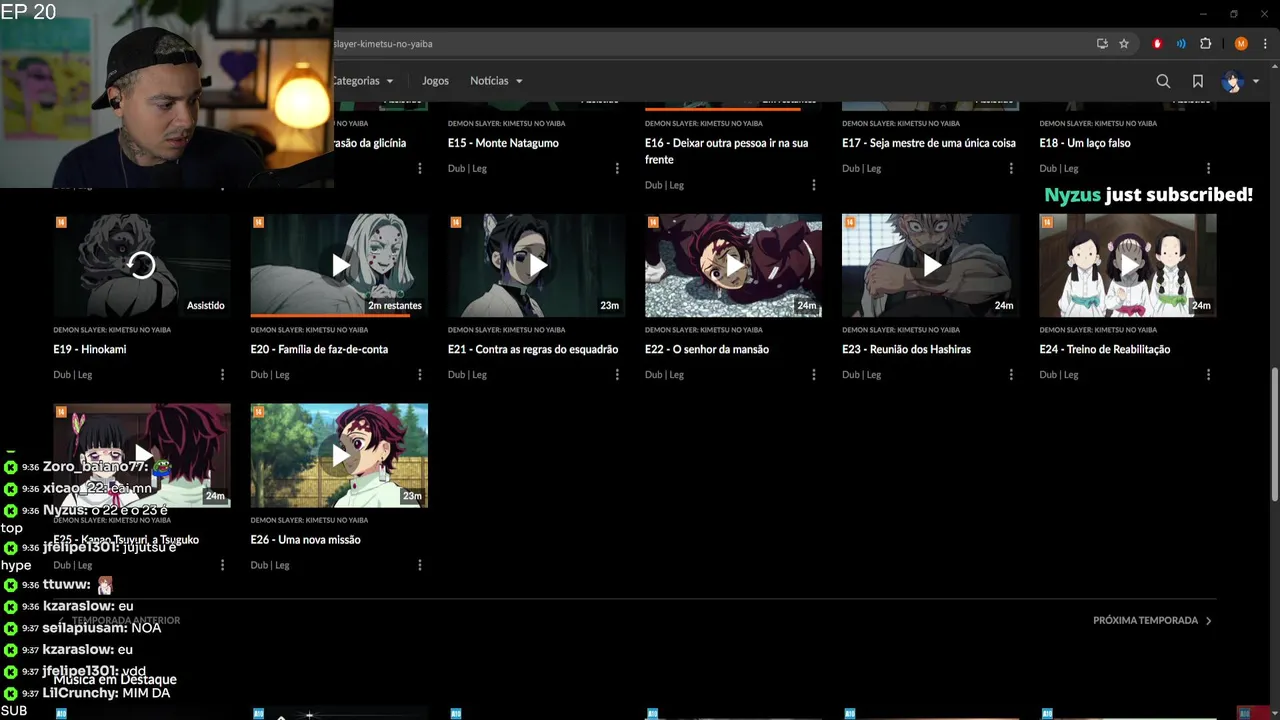Click the page vertical scrollbar
The height and width of the screenshot is (720, 1280).
1274,435
